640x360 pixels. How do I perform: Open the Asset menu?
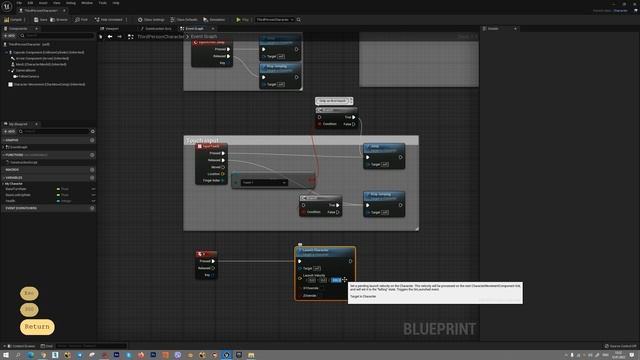point(43,3)
